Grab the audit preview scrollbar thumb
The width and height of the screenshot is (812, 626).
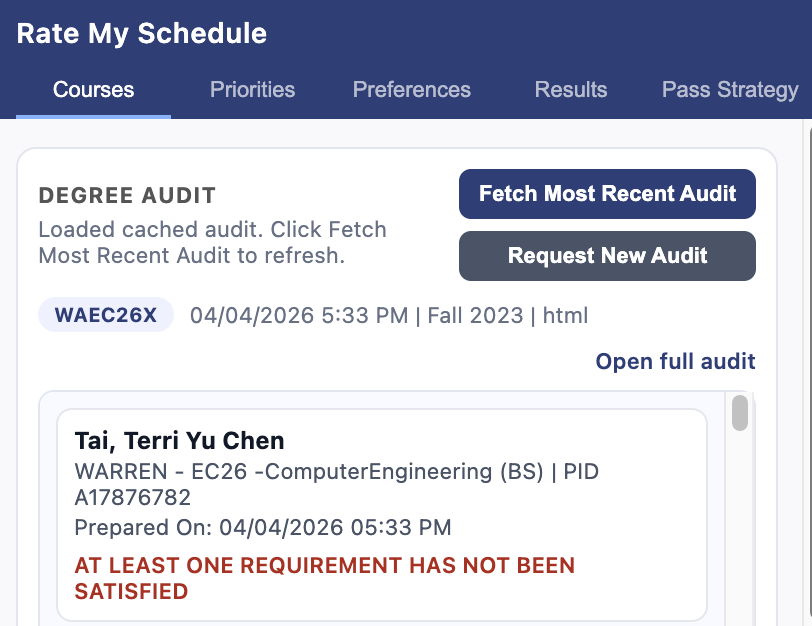(740, 413)
